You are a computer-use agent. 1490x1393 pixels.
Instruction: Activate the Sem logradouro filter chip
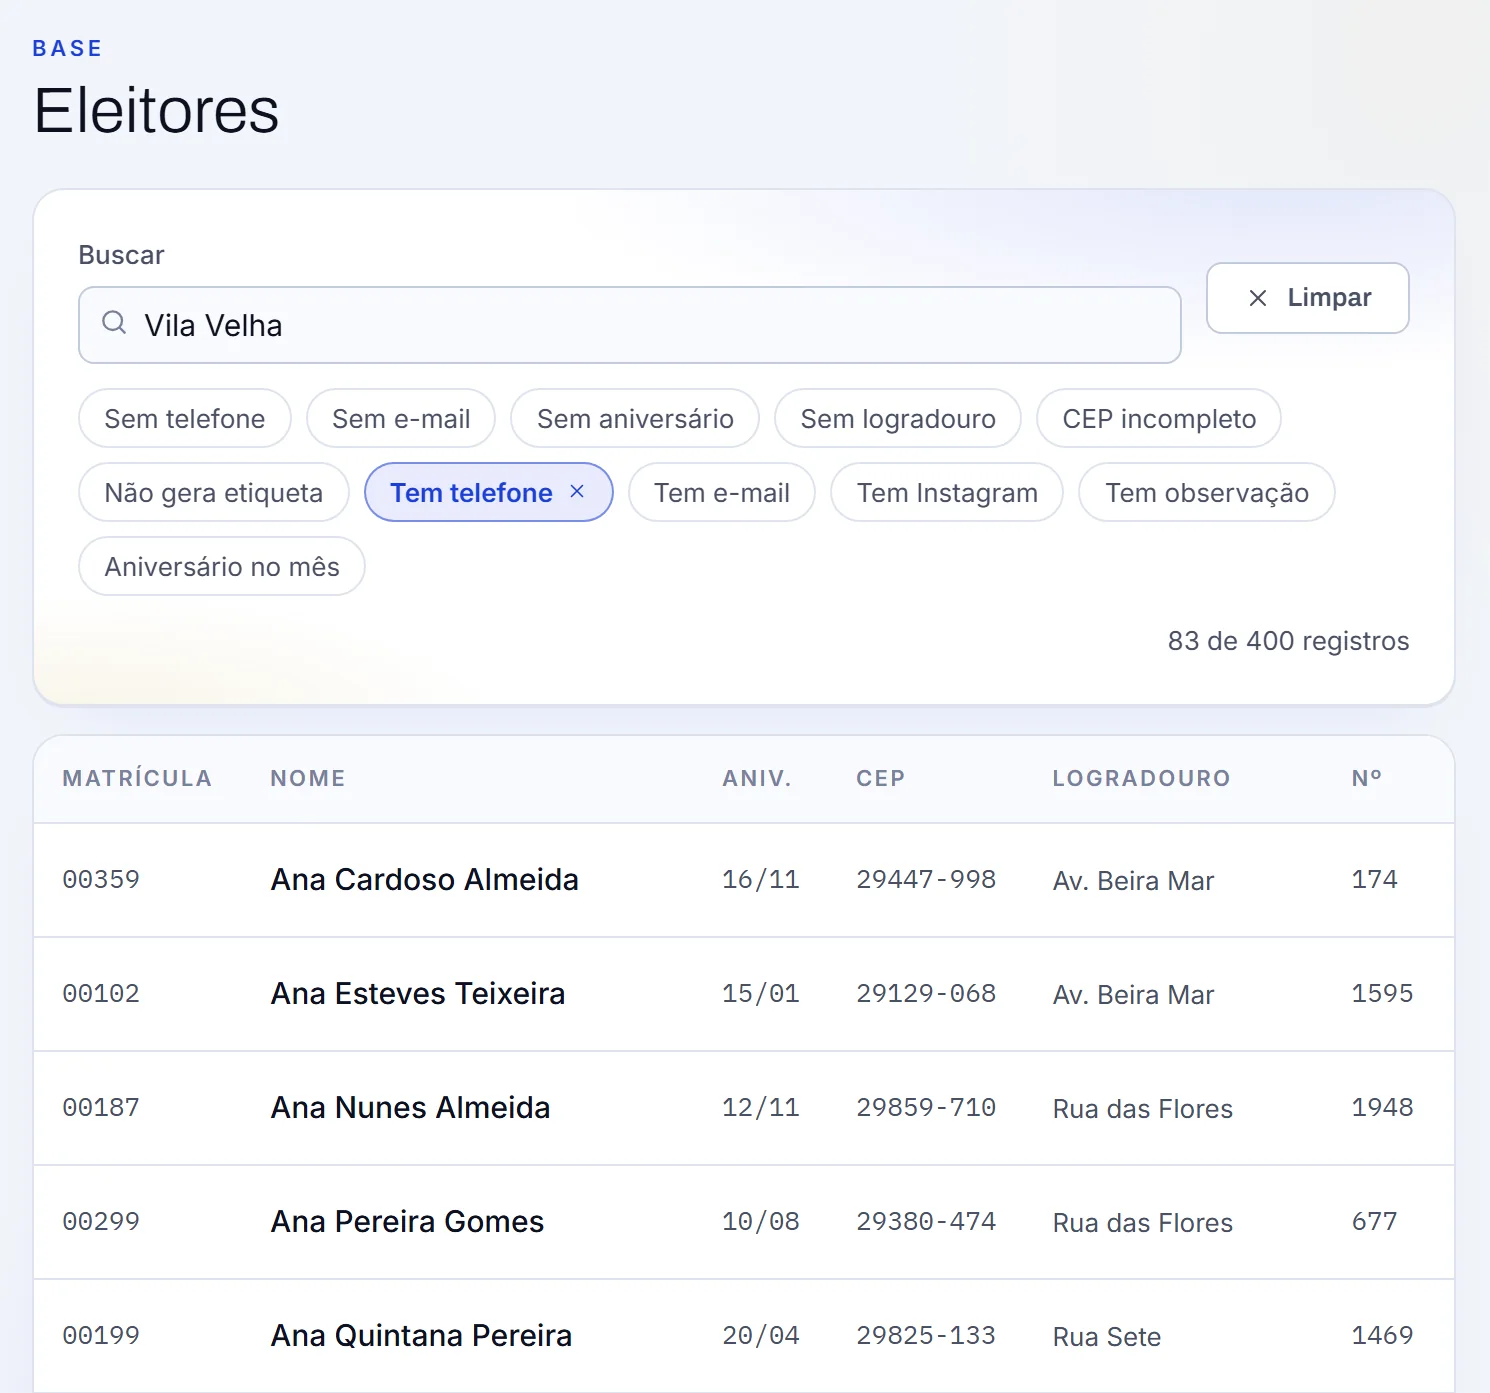(x=898, y=418)
